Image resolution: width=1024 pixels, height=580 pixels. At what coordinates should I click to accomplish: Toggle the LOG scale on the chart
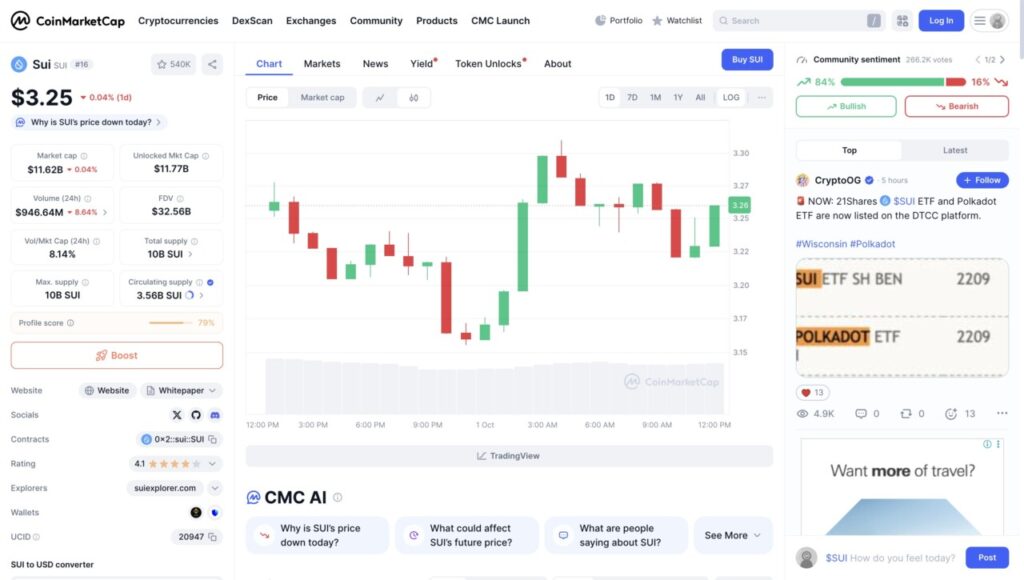(731, 98)
